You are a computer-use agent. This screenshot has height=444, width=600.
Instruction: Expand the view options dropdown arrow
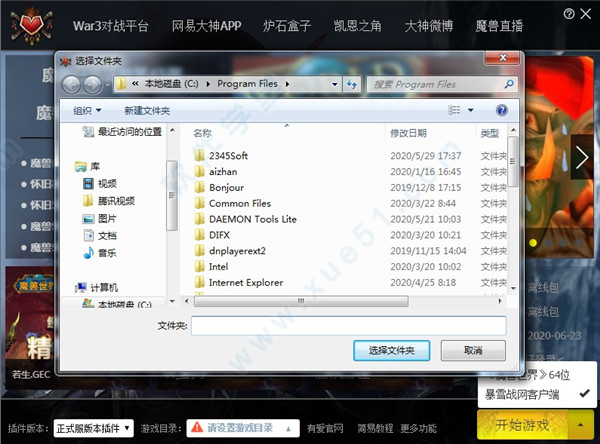(x=471, y=110)
